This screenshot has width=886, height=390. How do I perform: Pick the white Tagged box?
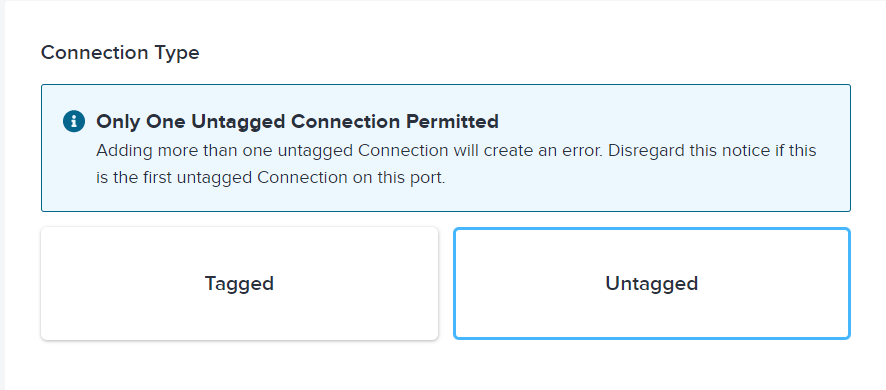[240, 283]
